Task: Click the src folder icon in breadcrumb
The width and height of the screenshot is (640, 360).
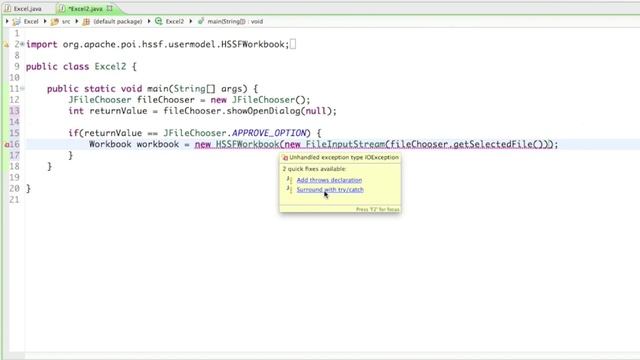Action: click(x=55, y=22)
